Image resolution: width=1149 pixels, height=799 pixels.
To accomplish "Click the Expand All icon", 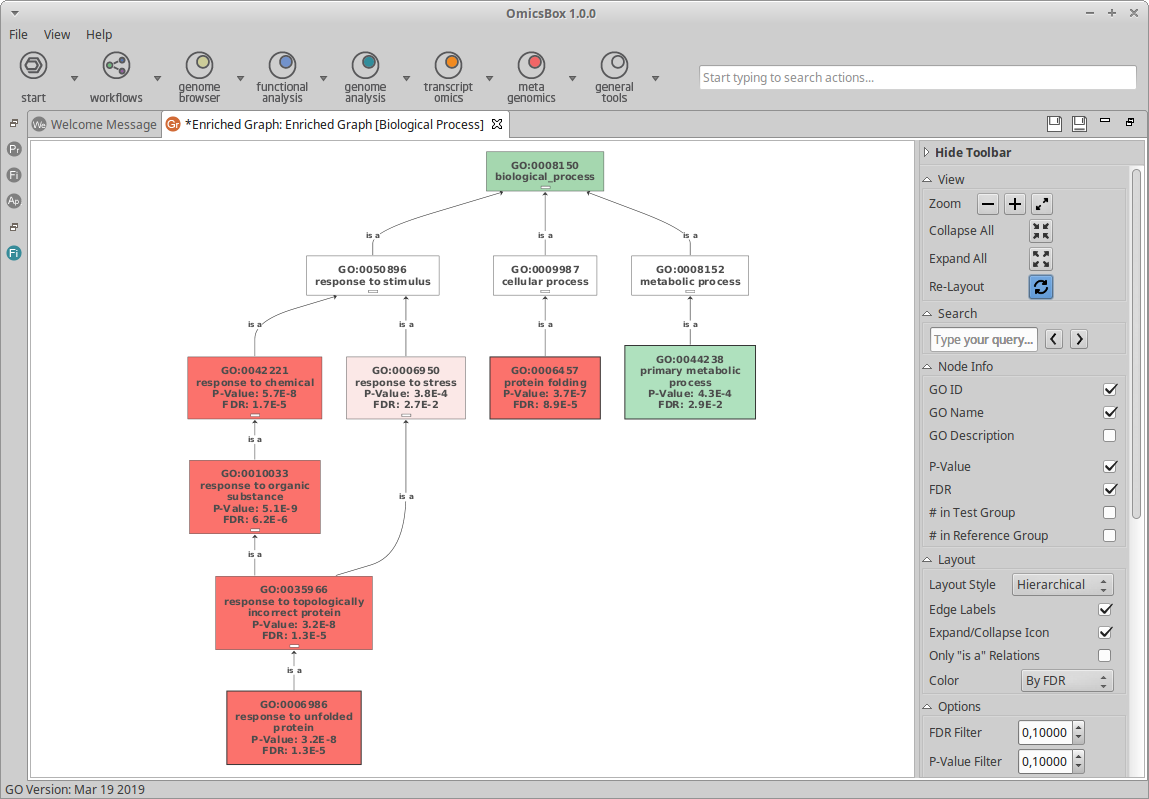I will click(1041, 259).
